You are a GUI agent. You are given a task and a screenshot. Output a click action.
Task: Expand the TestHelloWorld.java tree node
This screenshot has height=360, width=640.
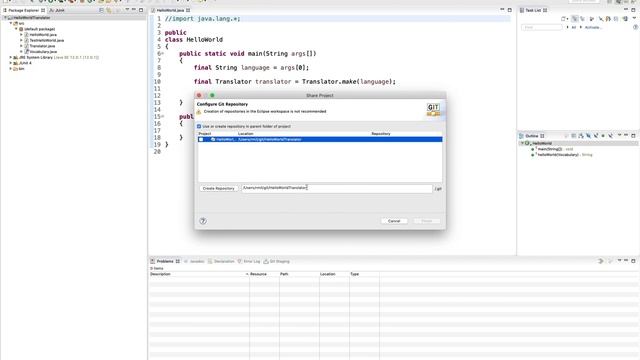coord(21,40)
